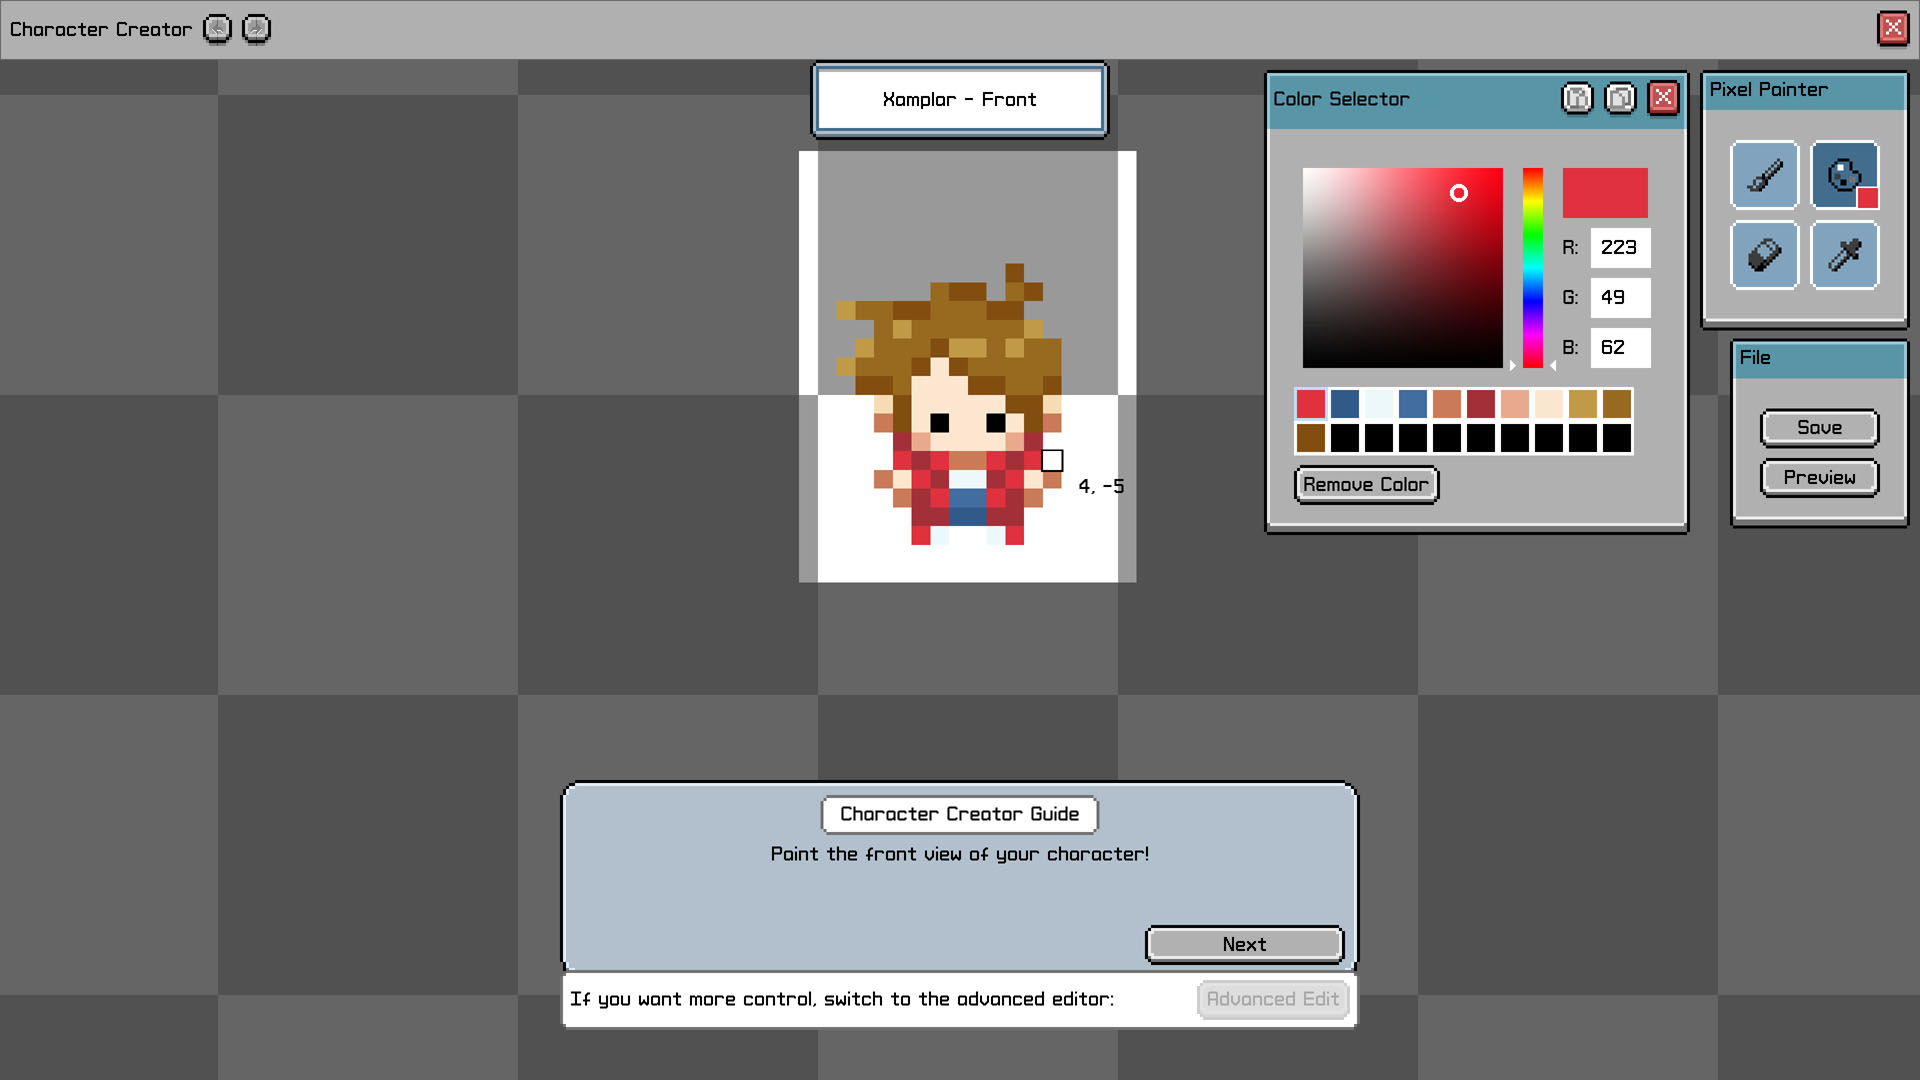
Task: Click the right clipboard icon in Color Selector header
Action: [1620, 98]
